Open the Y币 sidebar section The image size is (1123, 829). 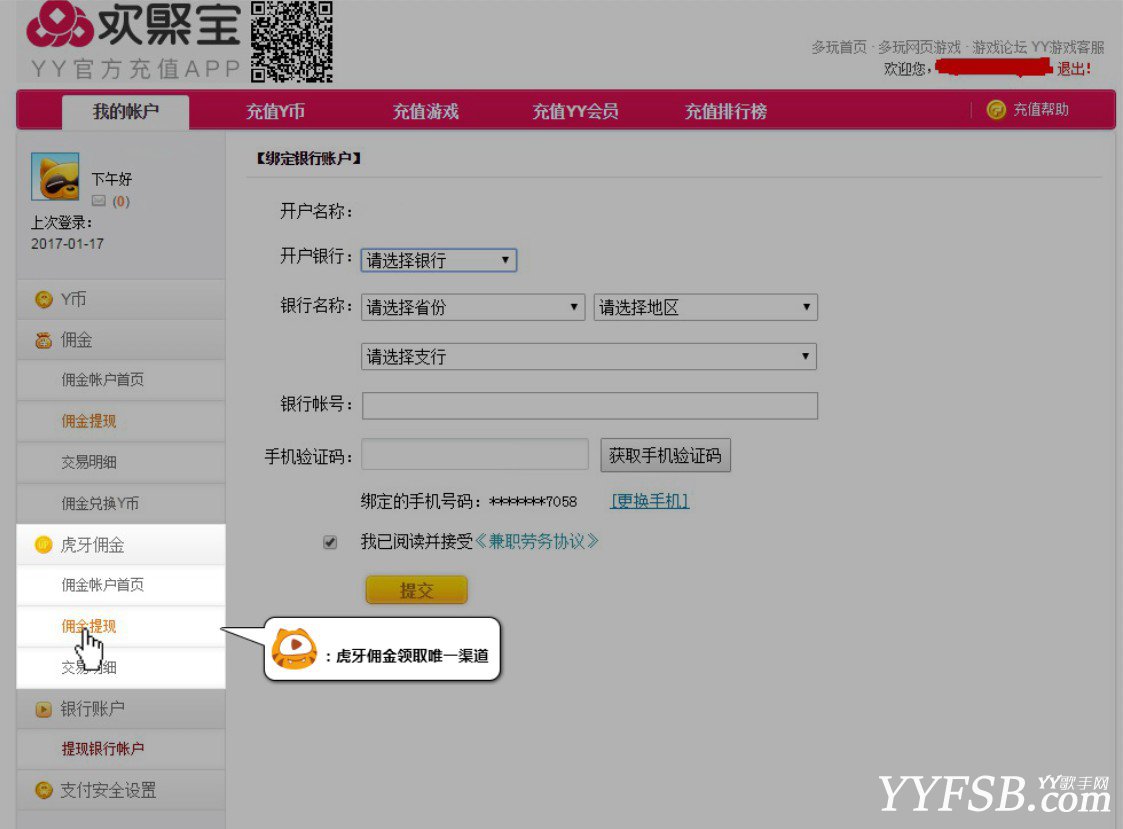click(x=120, y=299)
